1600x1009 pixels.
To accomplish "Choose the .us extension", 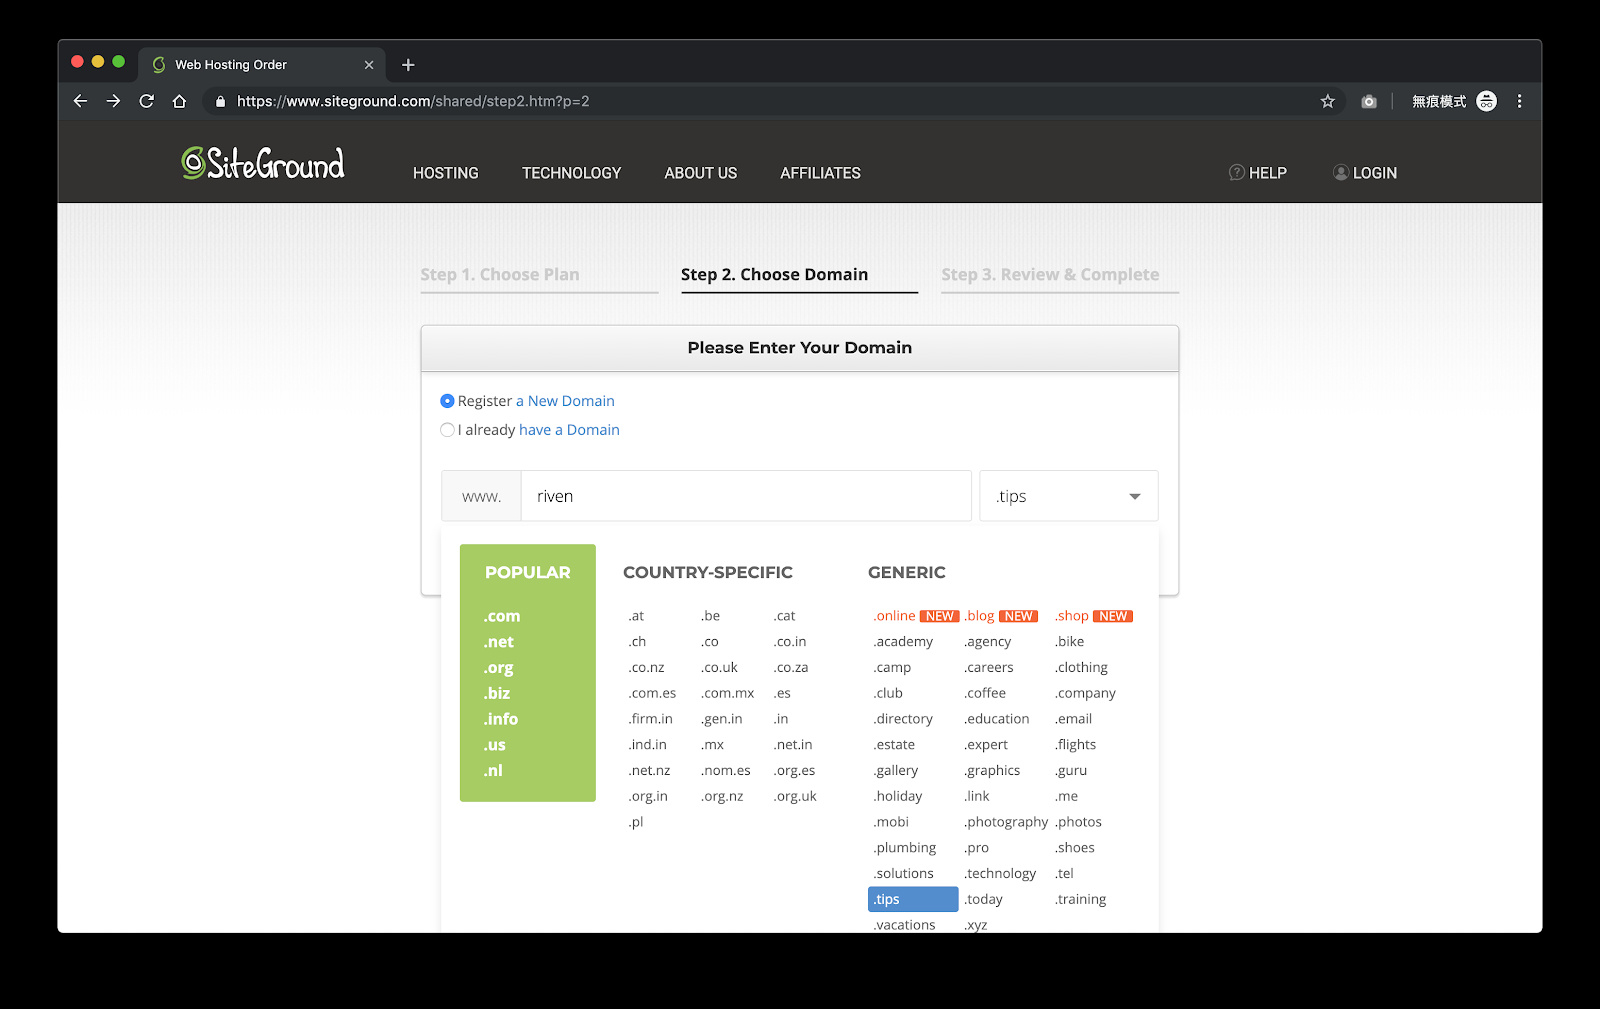I will coord(494,745).
